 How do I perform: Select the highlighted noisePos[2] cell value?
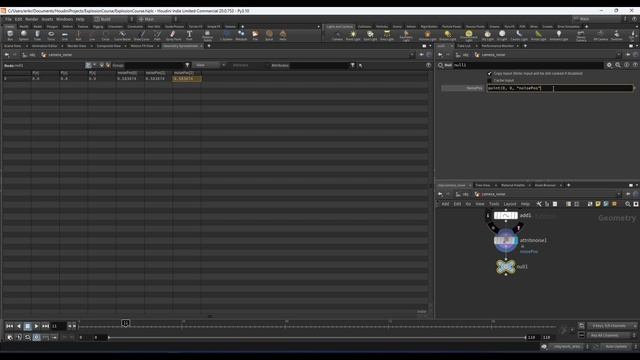tap(187, 78)
